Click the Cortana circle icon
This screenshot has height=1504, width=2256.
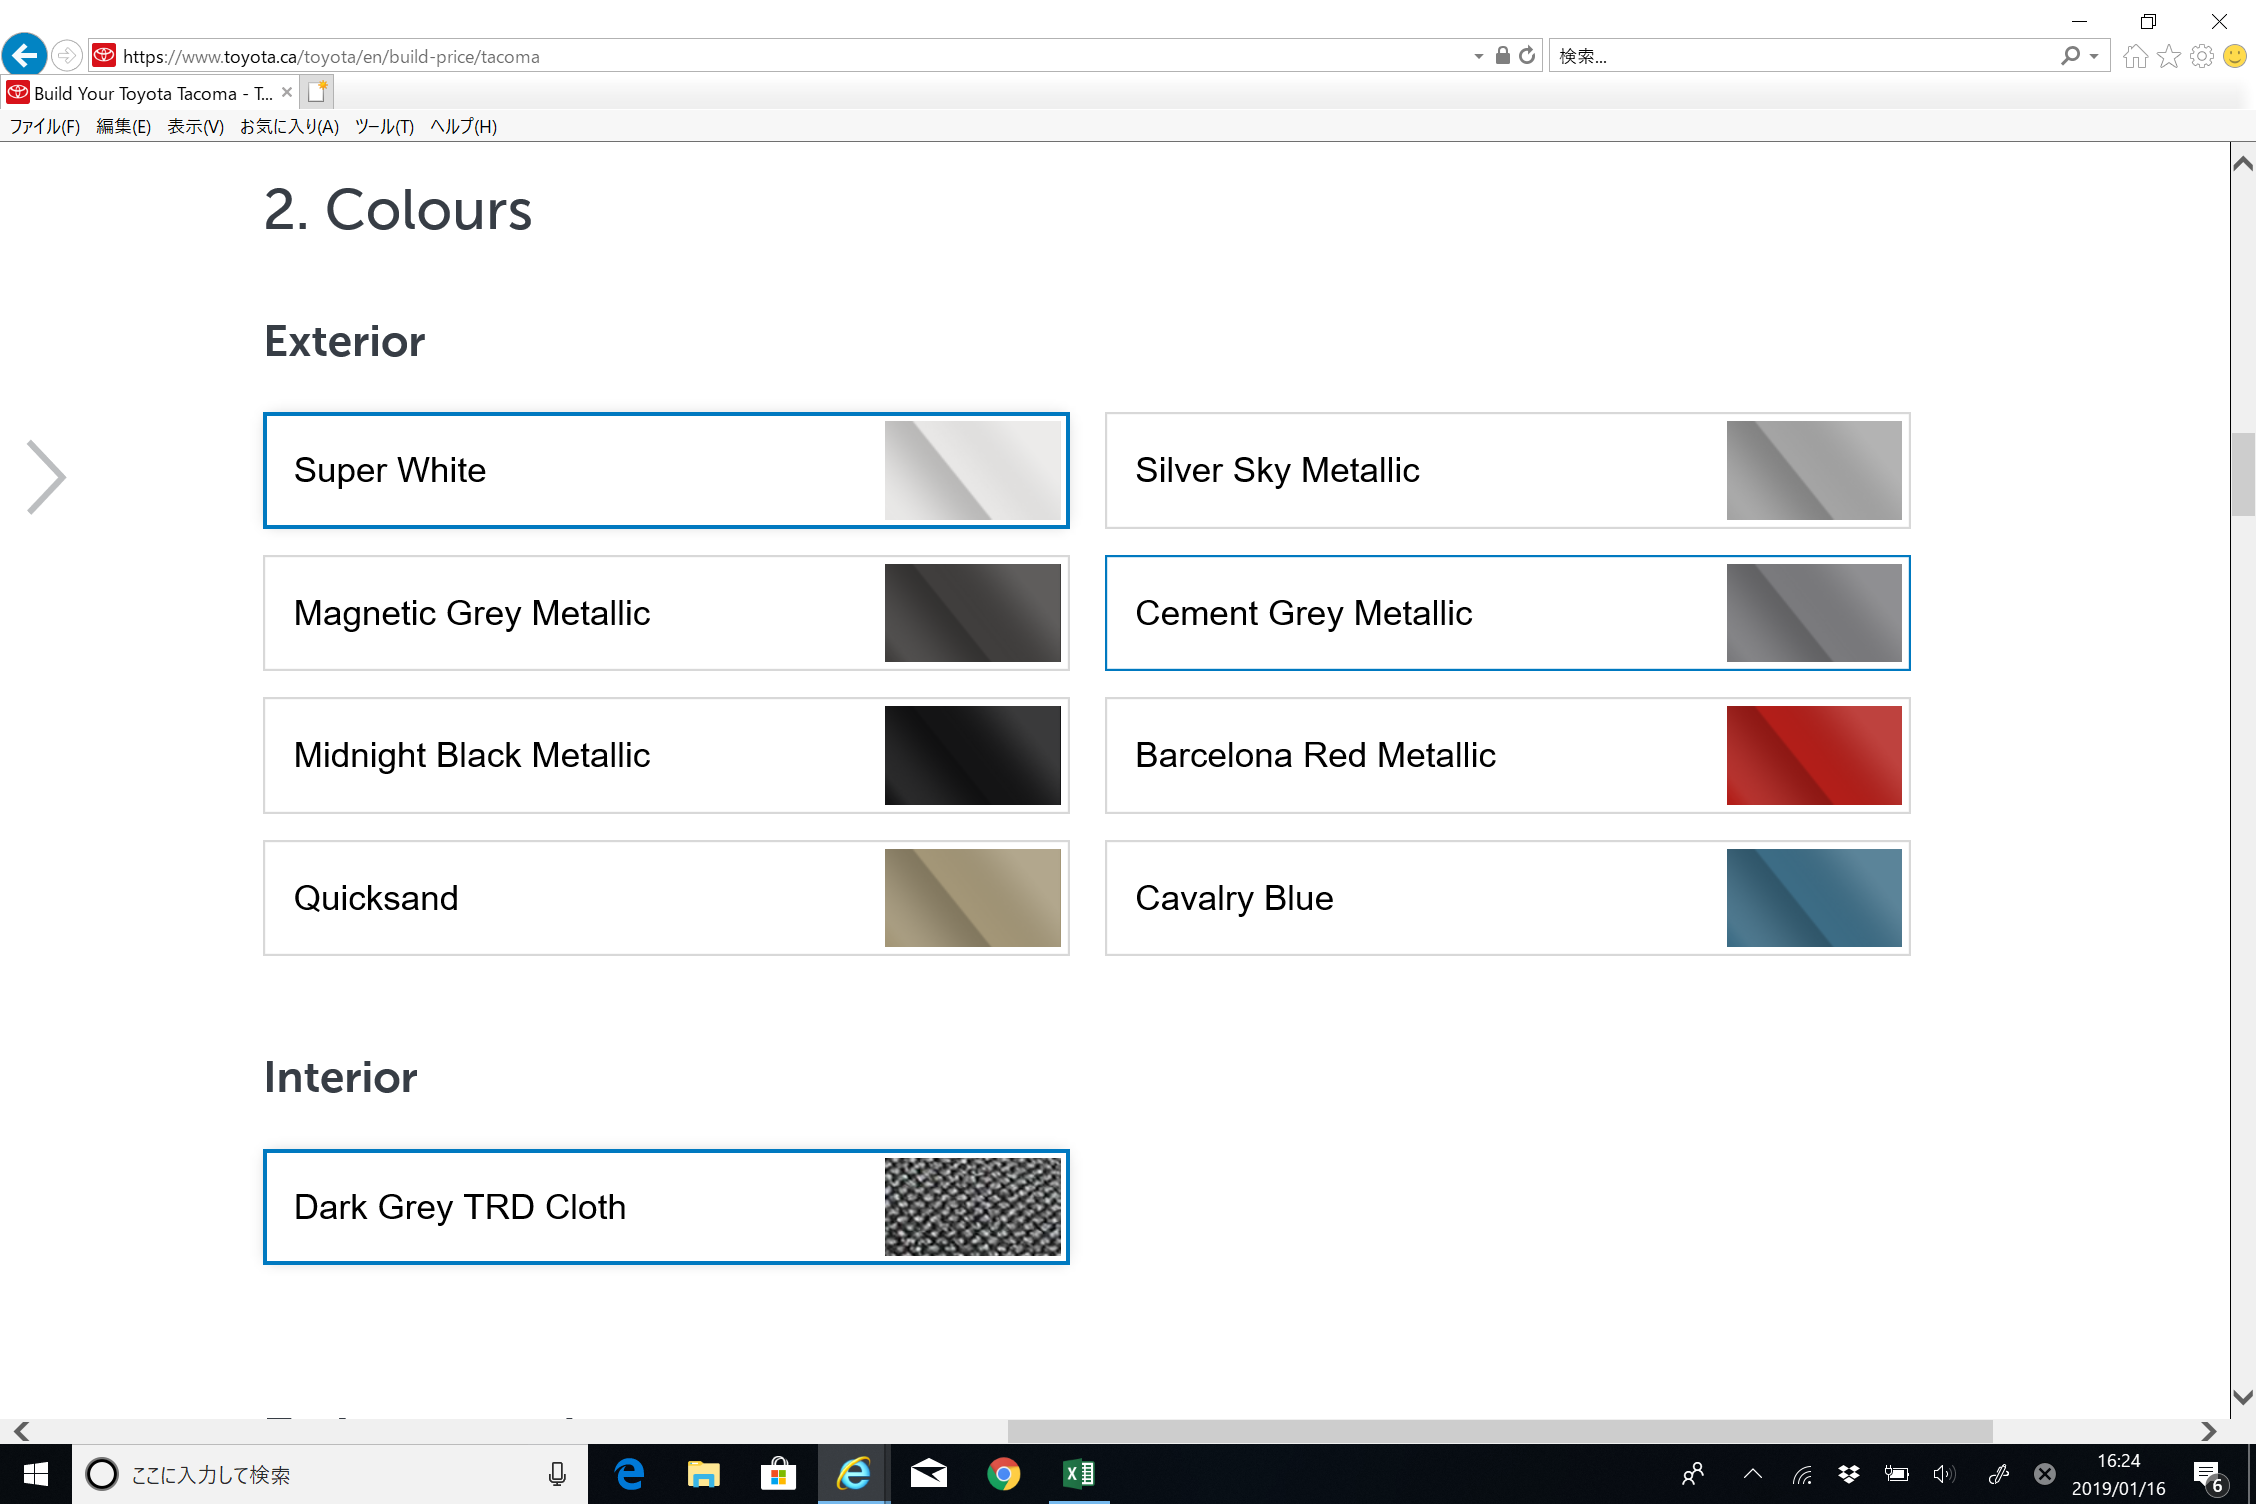102,1474
